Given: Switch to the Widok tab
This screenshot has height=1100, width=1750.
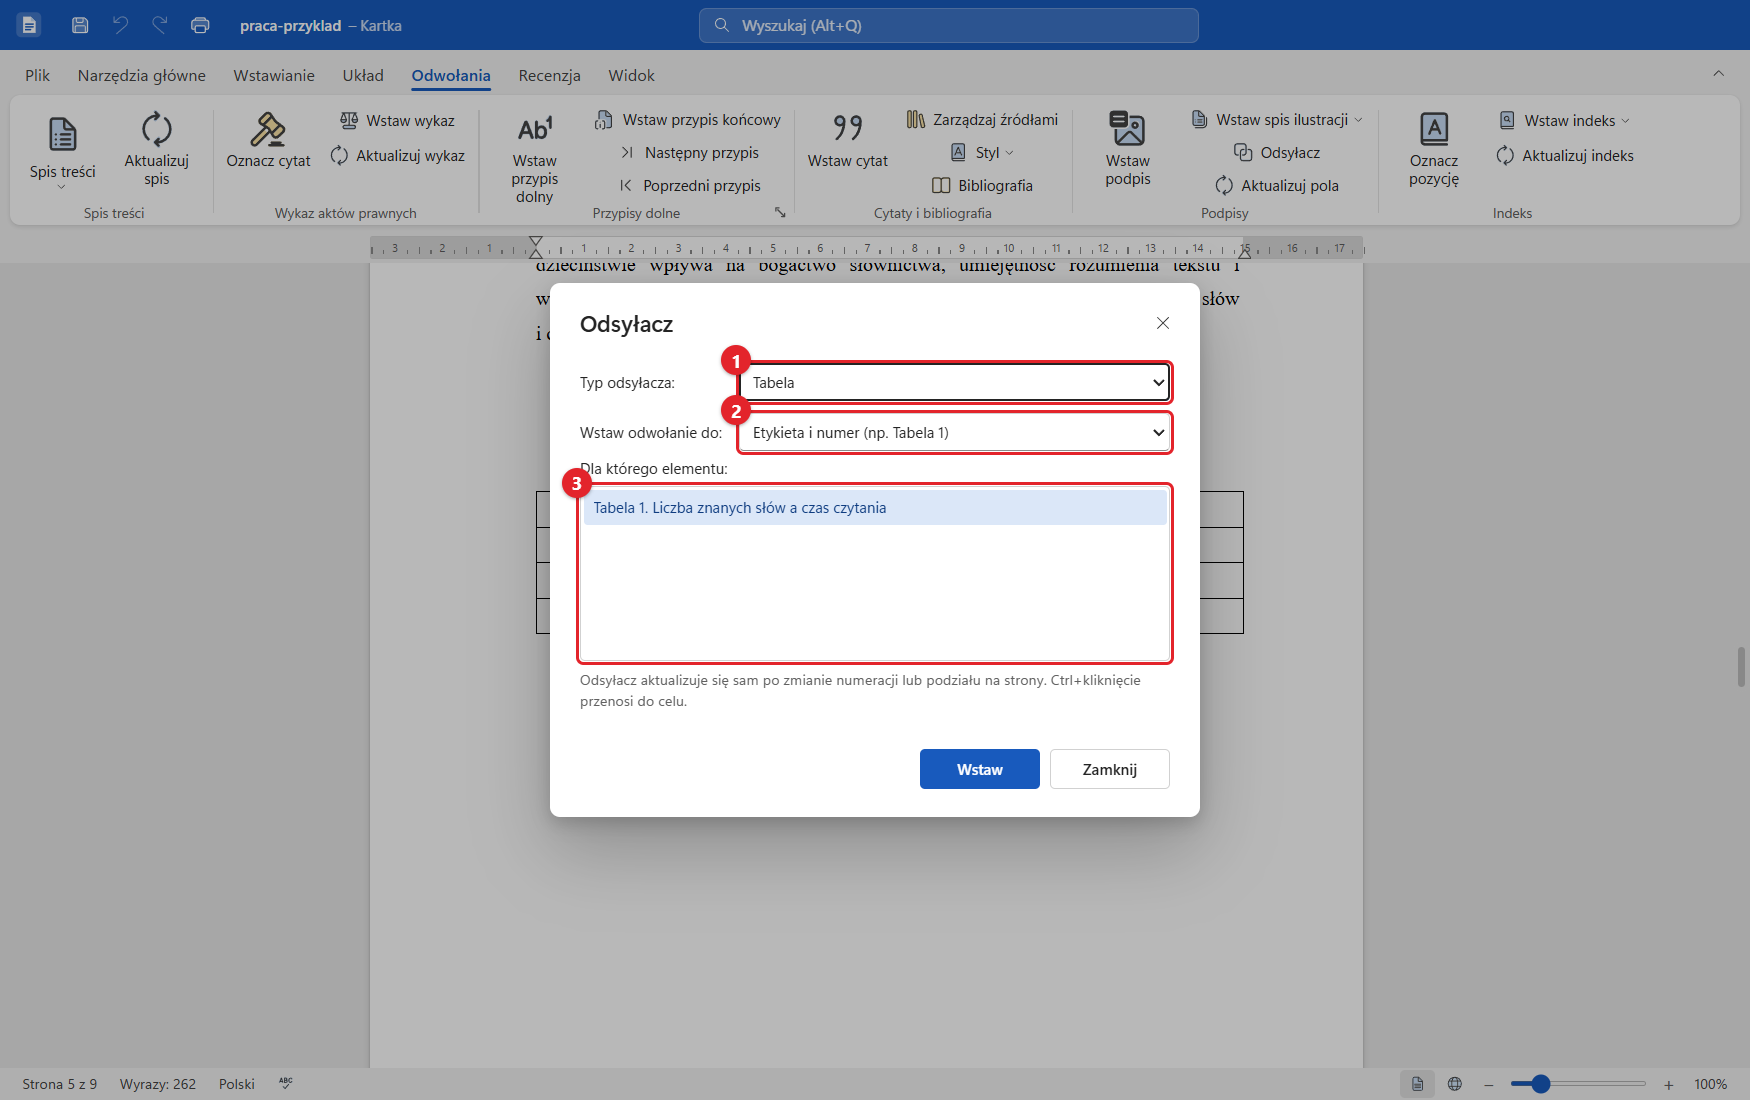Looking at the screenshot, I should point(631,75).
